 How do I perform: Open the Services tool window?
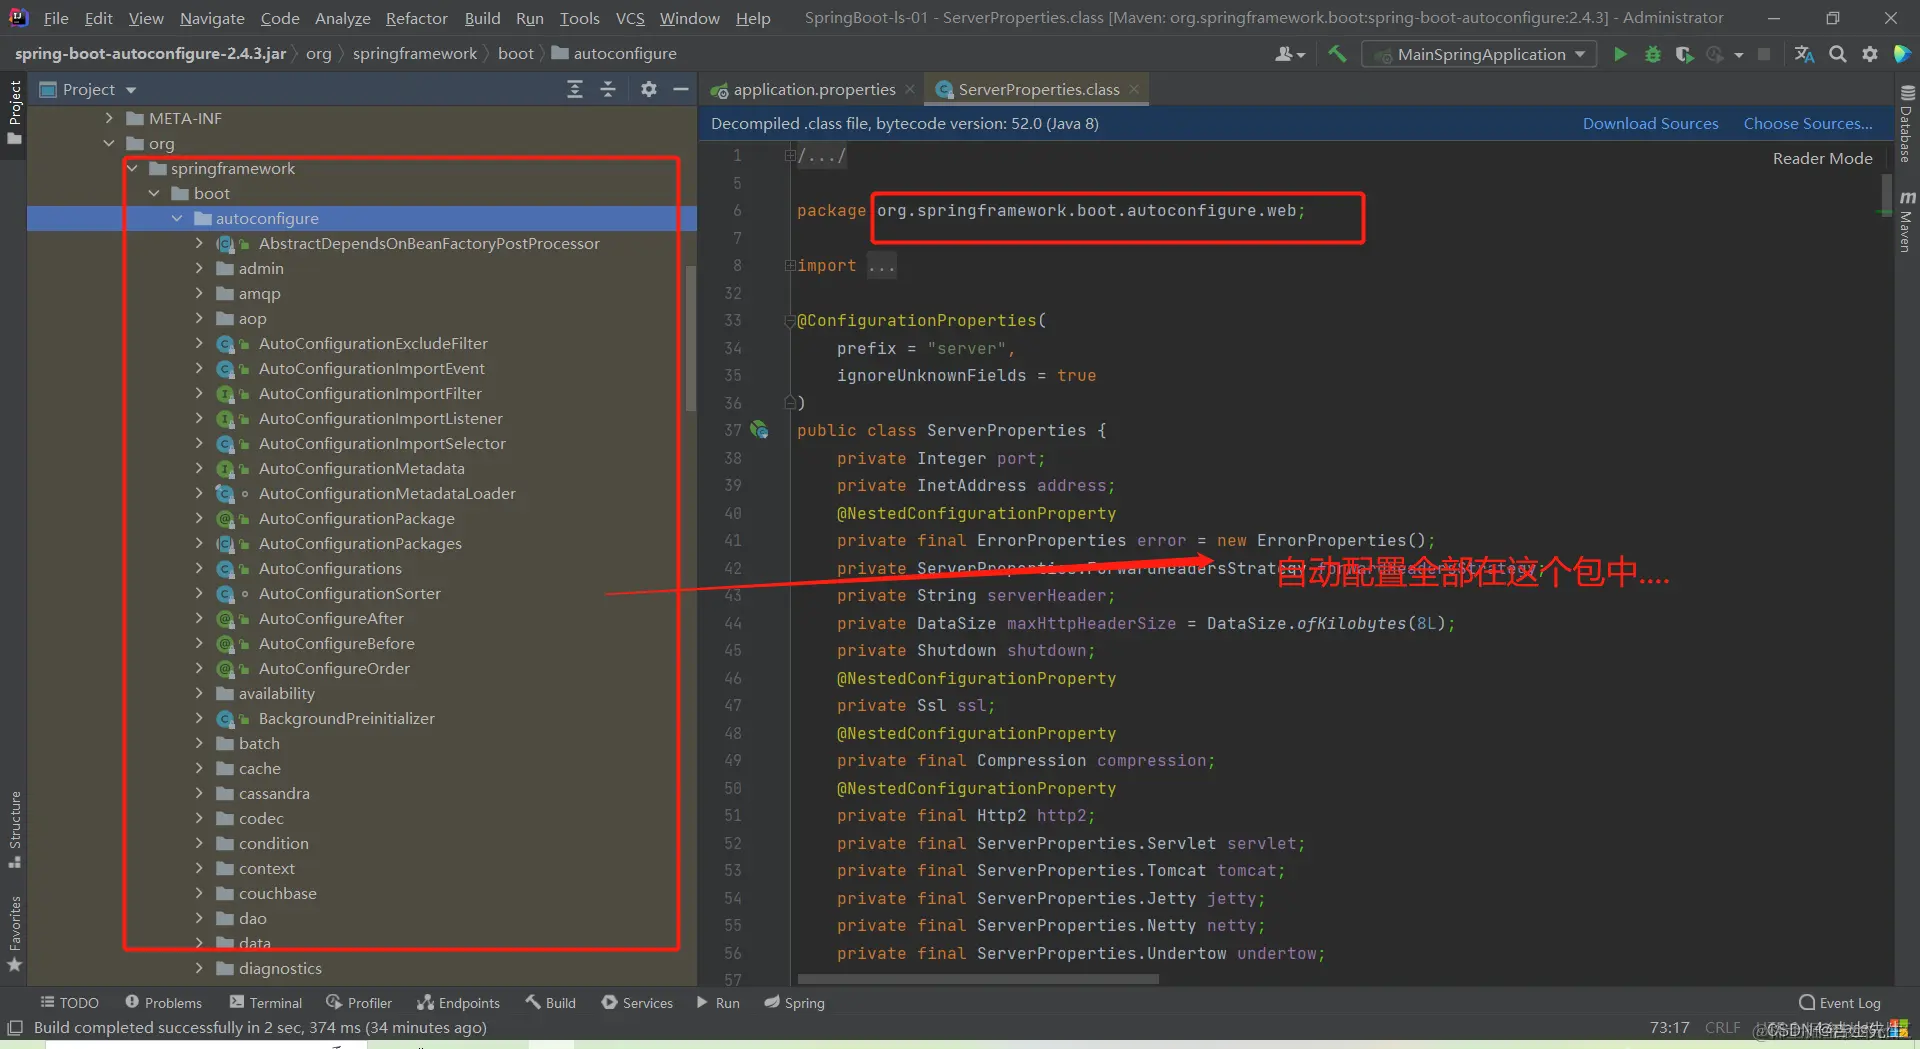pos(638,1003)
